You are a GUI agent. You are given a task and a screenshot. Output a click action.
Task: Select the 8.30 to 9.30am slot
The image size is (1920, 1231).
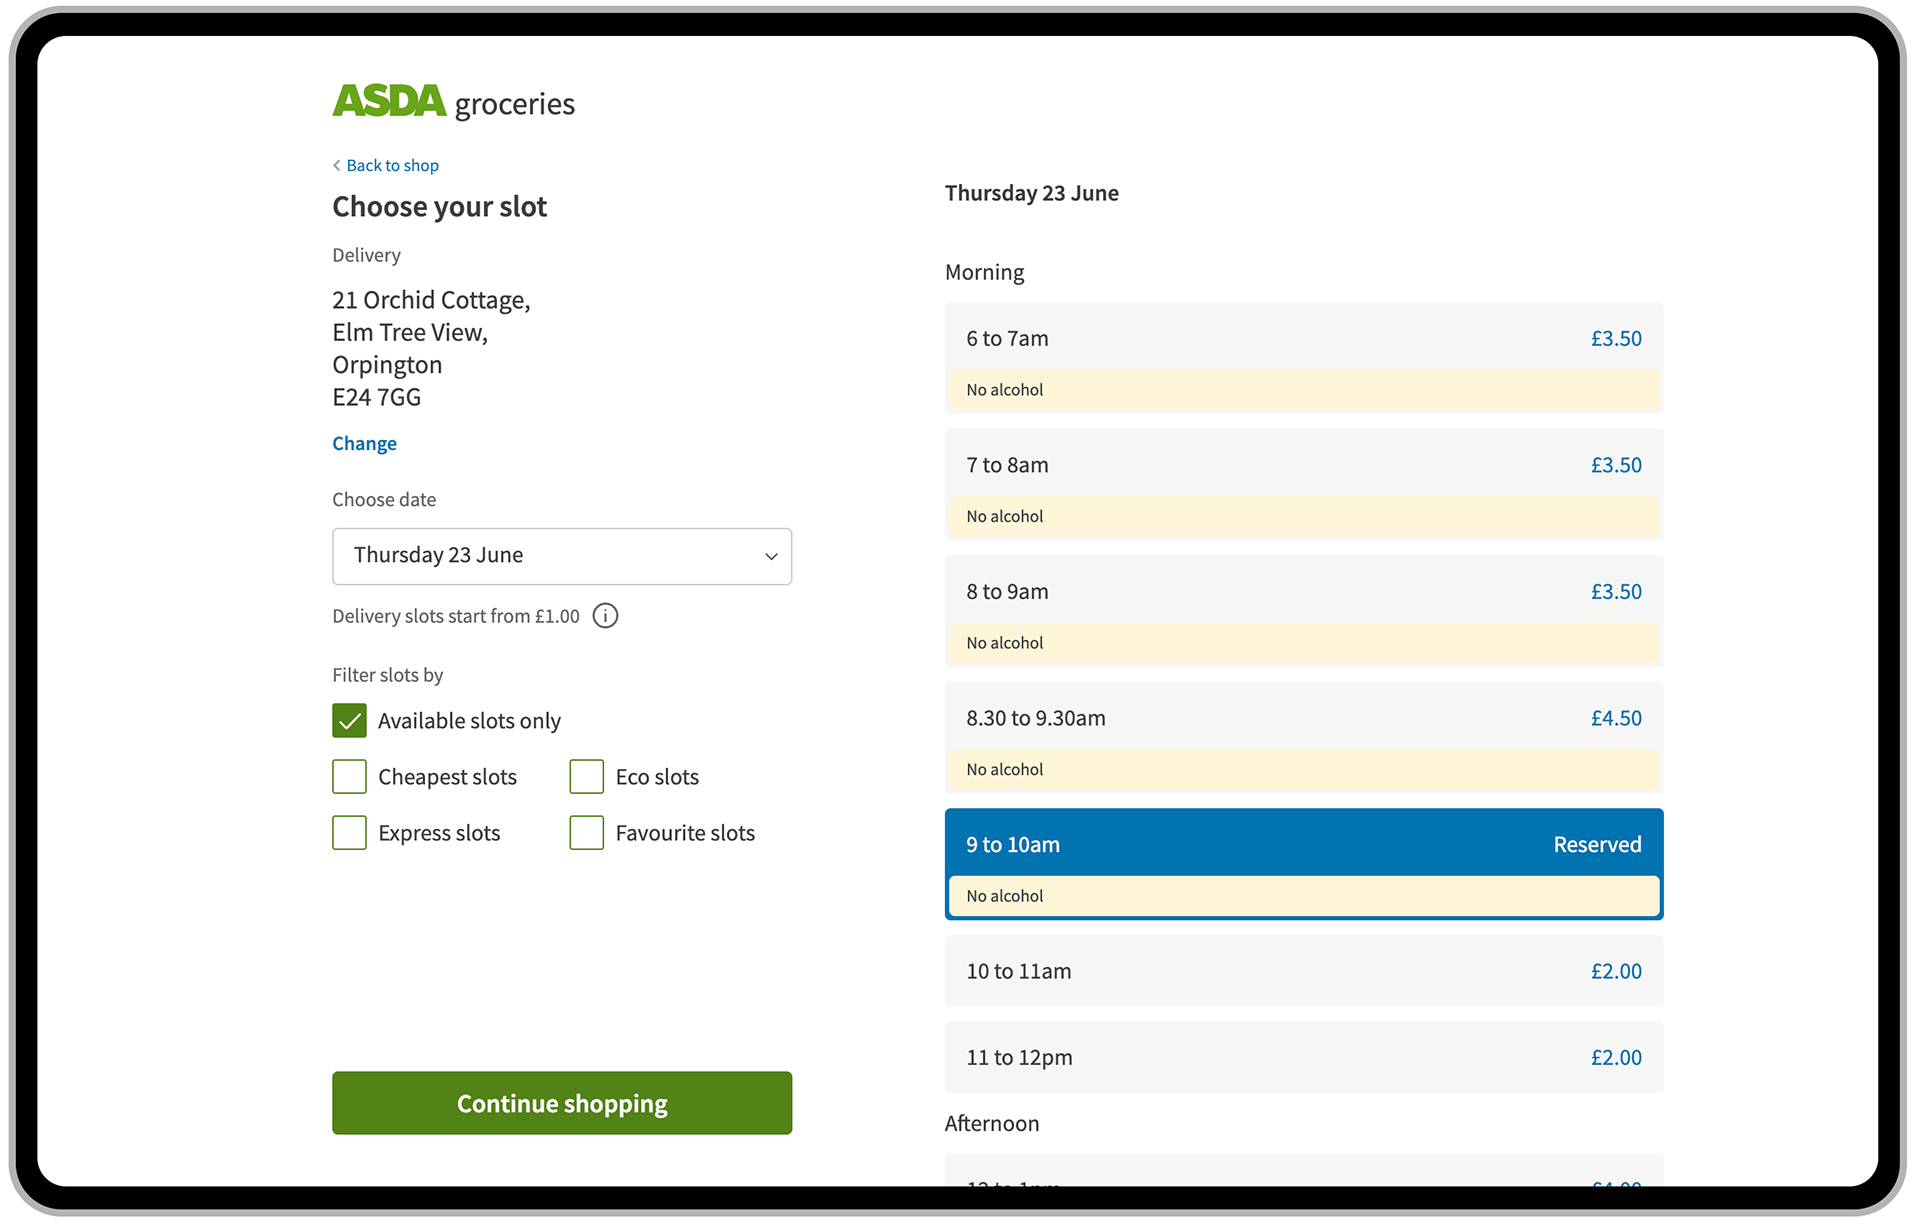[x=1303, y=719]
